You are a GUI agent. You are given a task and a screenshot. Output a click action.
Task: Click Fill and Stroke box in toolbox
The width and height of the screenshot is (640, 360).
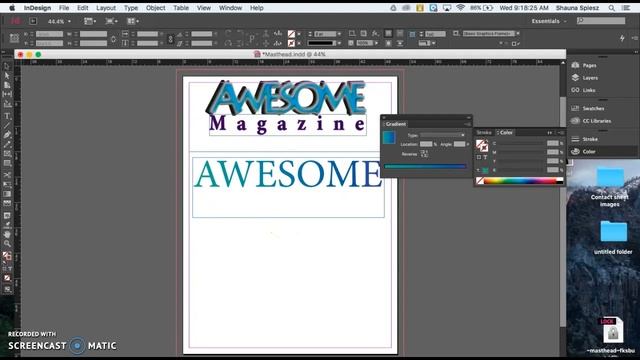[7, 256]
